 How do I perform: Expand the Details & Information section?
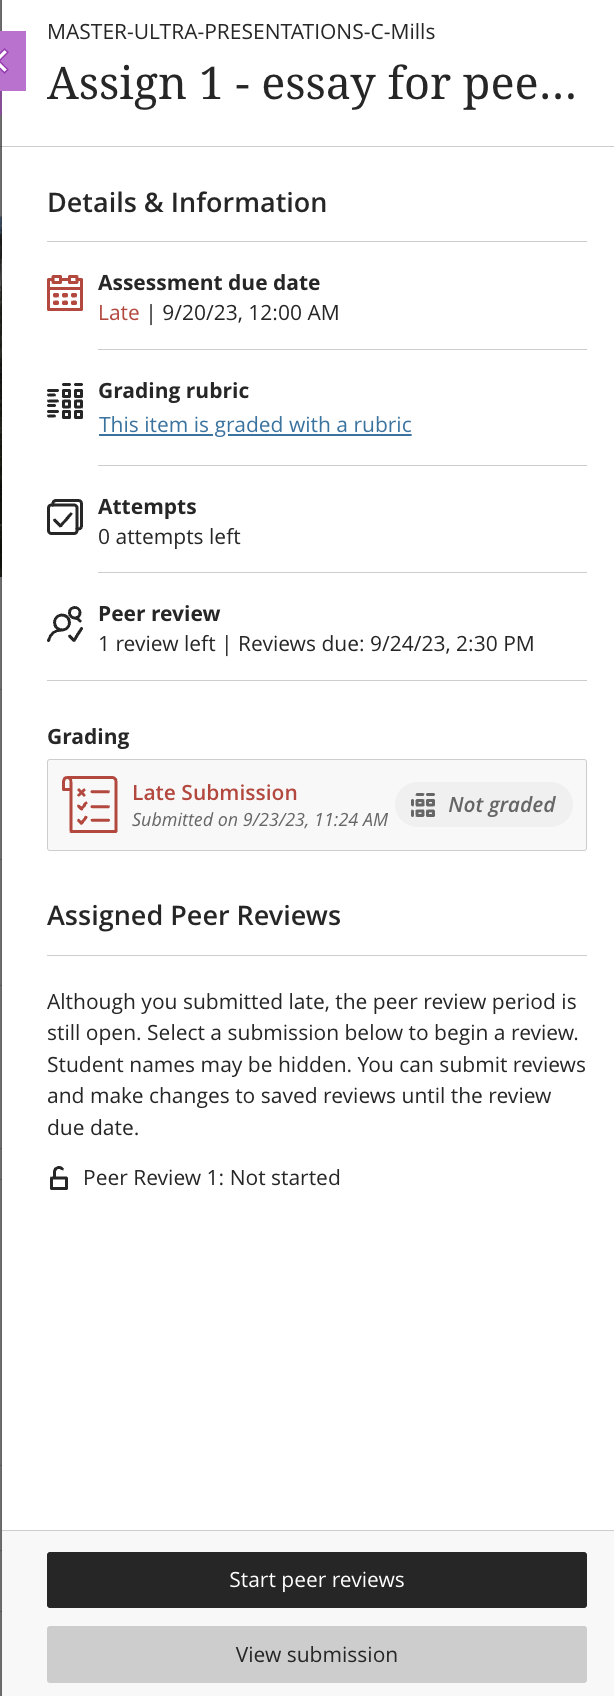pyautogui.click(x=186, y=202)
